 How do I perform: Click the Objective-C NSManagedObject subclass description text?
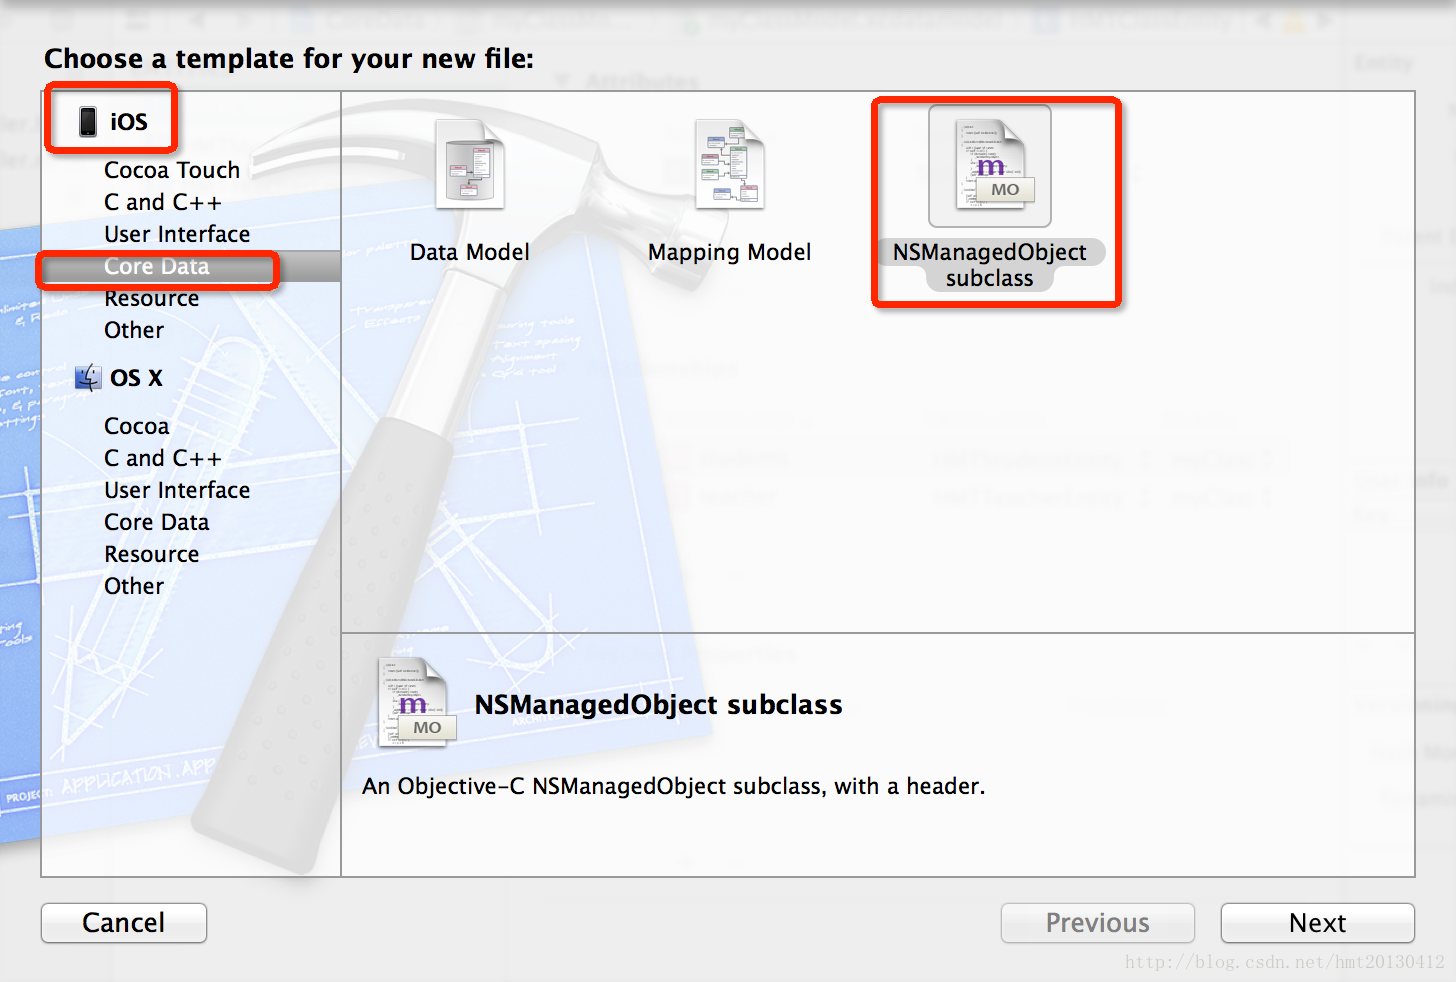click(674, 786)
